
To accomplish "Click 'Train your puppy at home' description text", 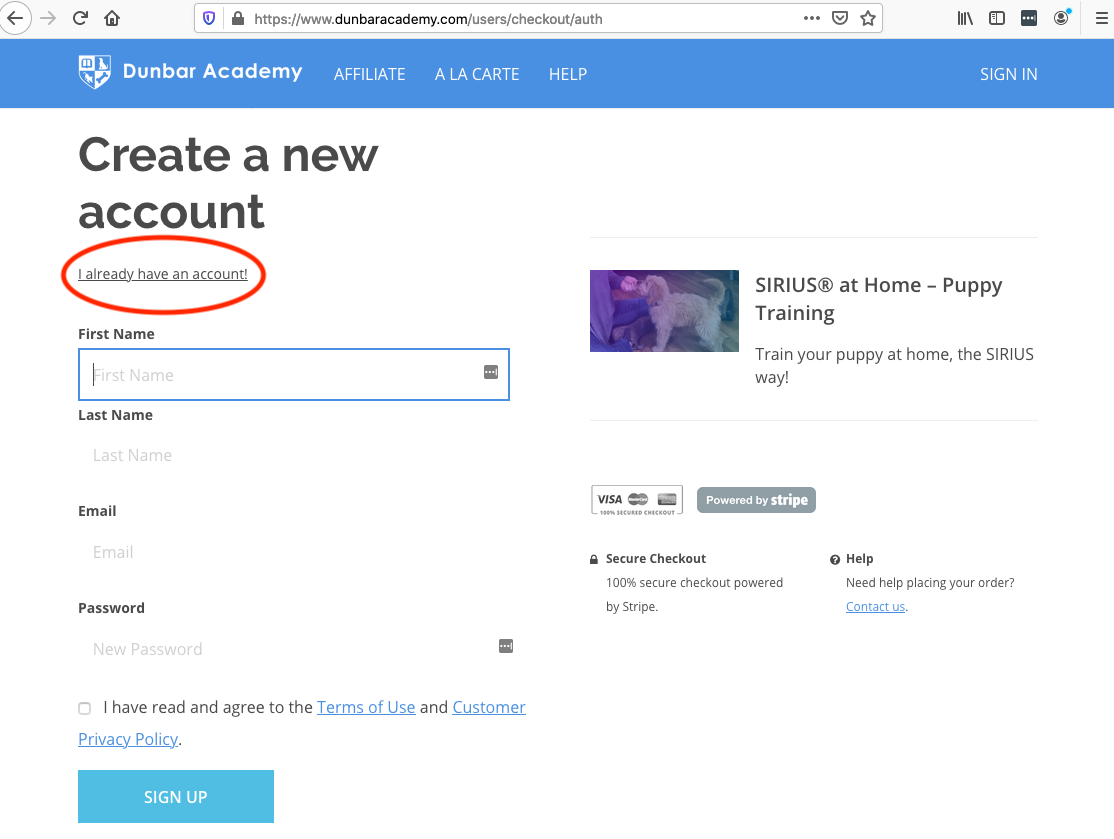I will [894, 365].
